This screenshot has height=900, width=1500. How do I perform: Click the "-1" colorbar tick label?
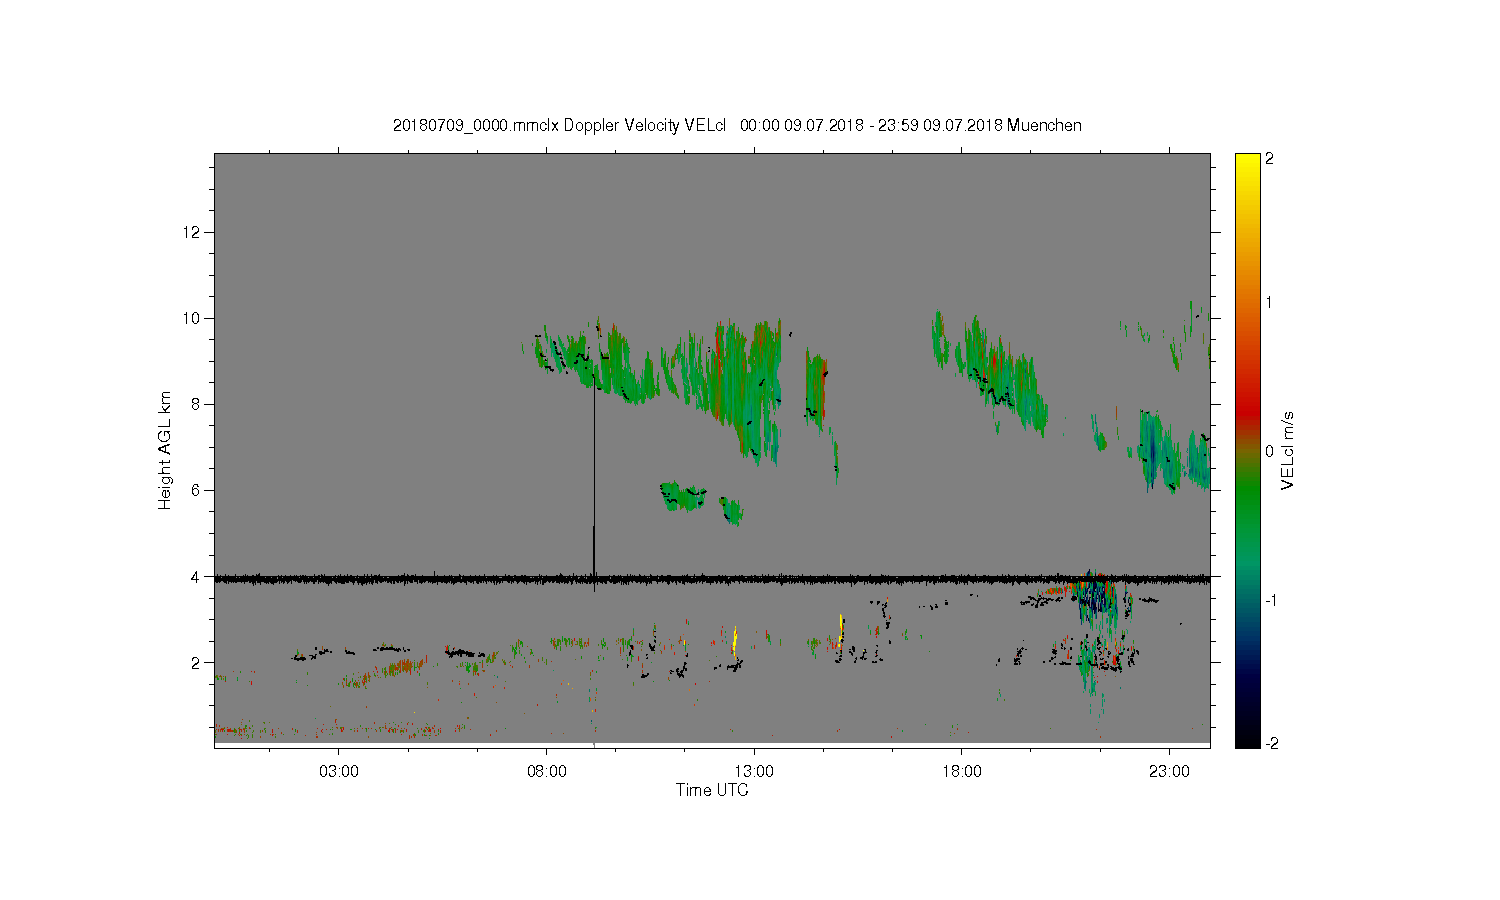[x=1273, y=600]
